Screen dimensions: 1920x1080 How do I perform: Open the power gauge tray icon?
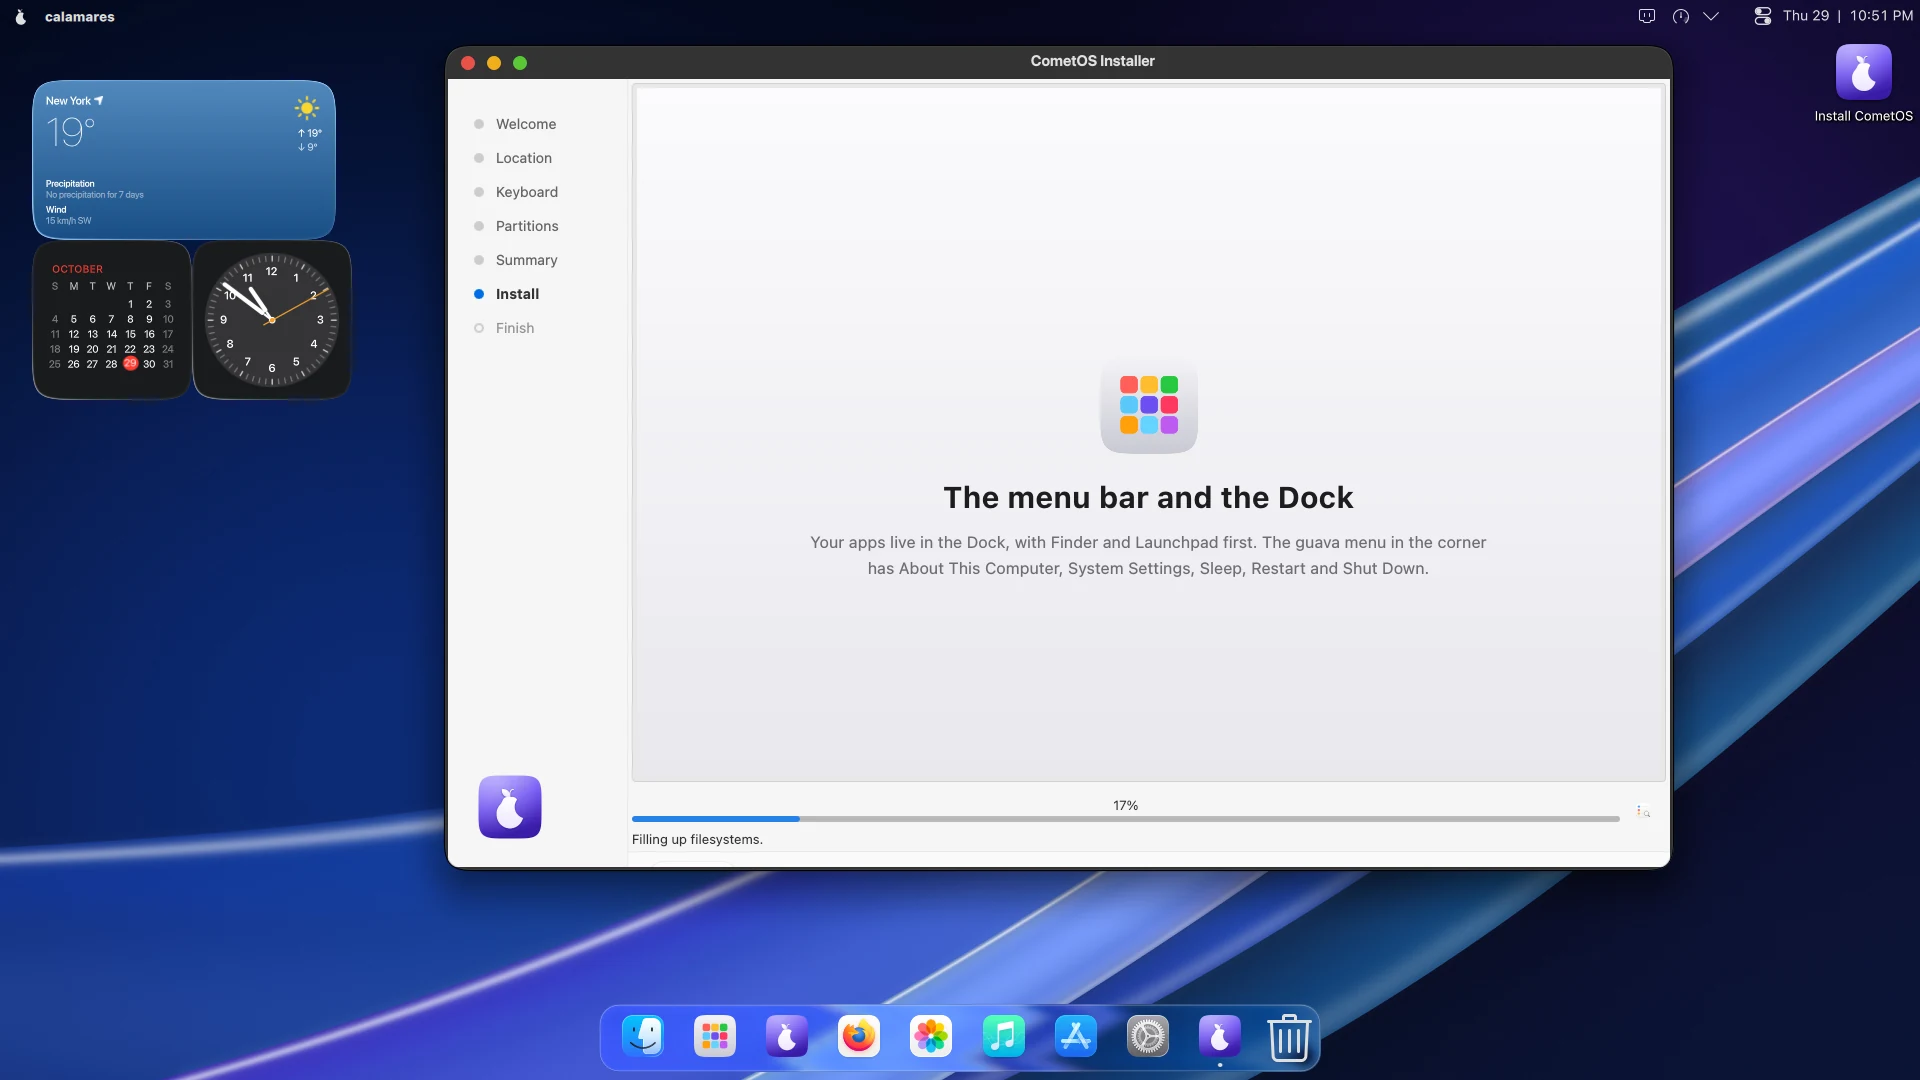[1681, 16]
